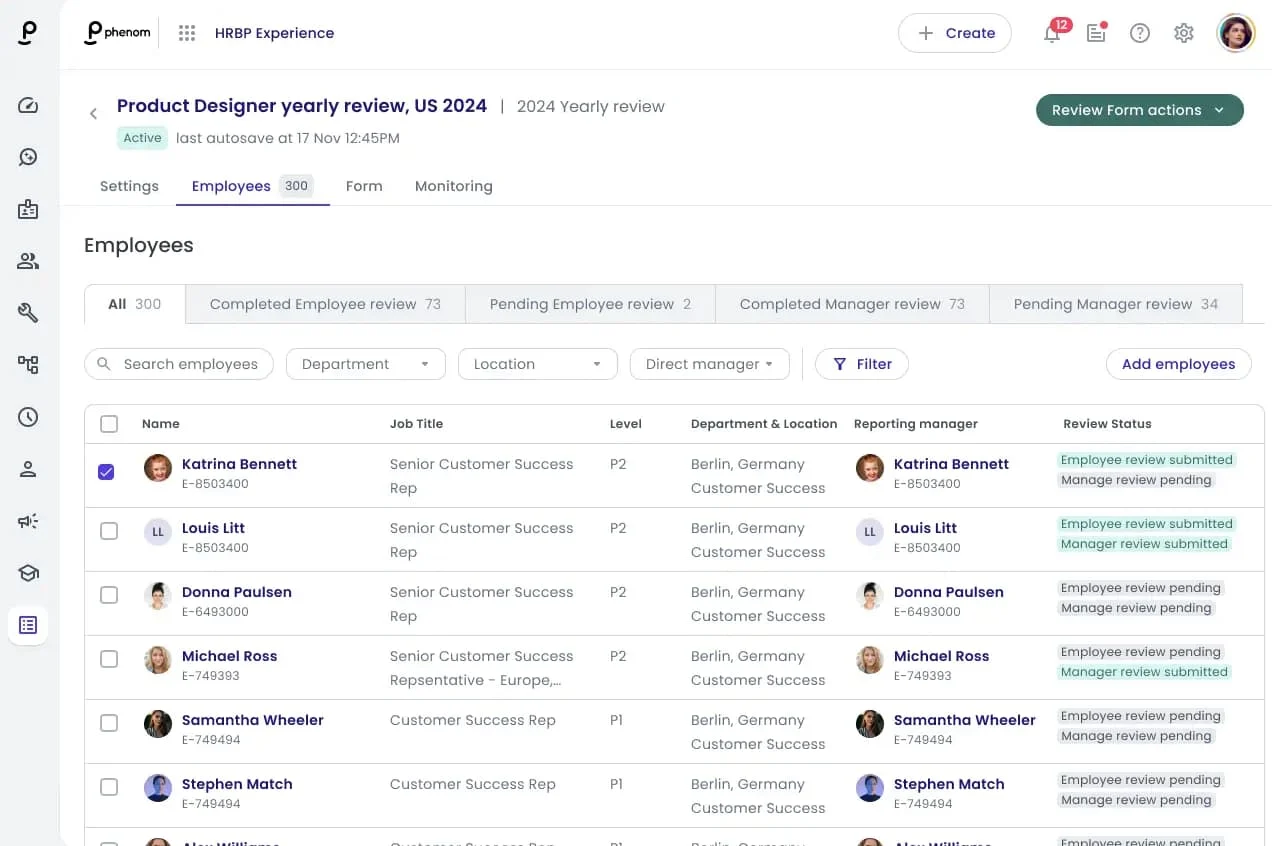Open the wrench tools icon in sidebar
The image size is (1272, 846).
[x=28, y=313]
